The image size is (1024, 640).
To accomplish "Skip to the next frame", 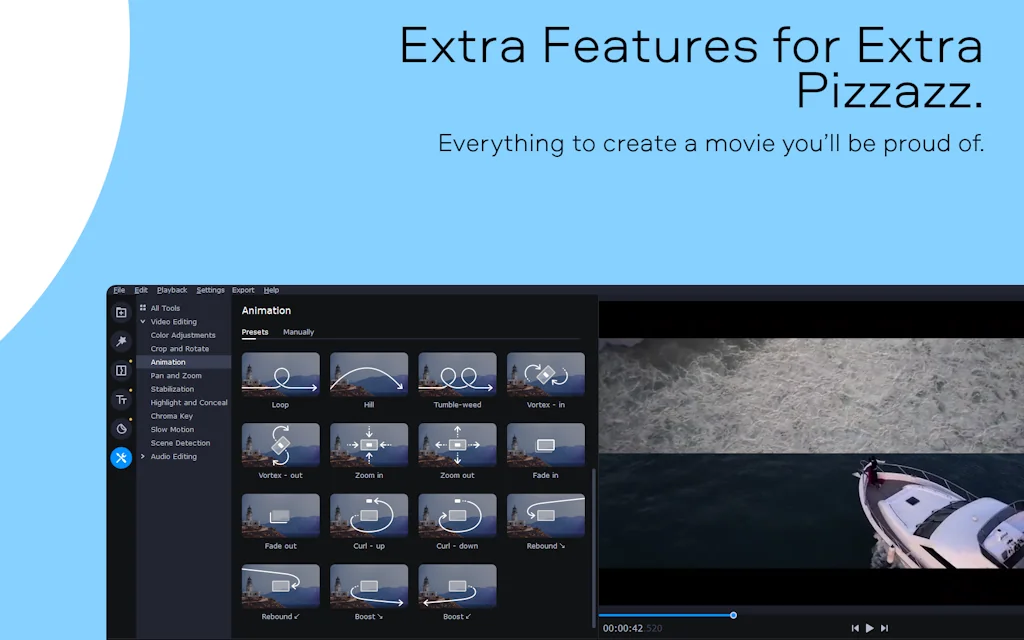I will tap(884, 627).
